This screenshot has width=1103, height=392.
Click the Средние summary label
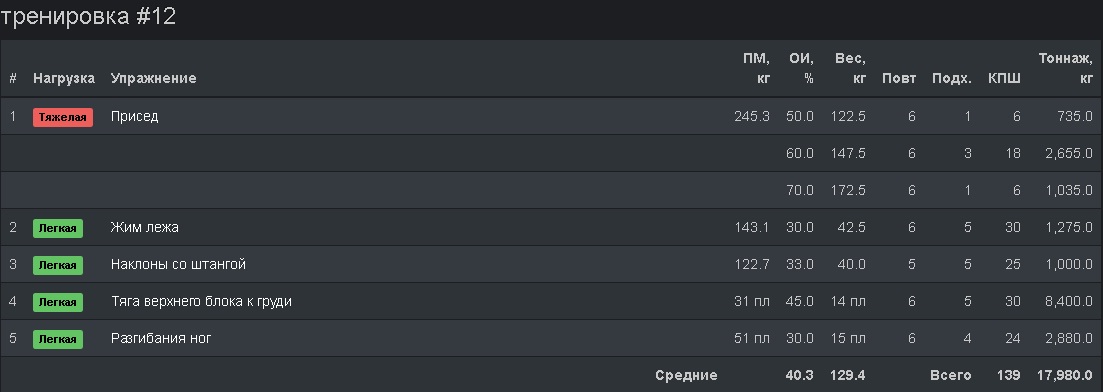coord(686,375)
